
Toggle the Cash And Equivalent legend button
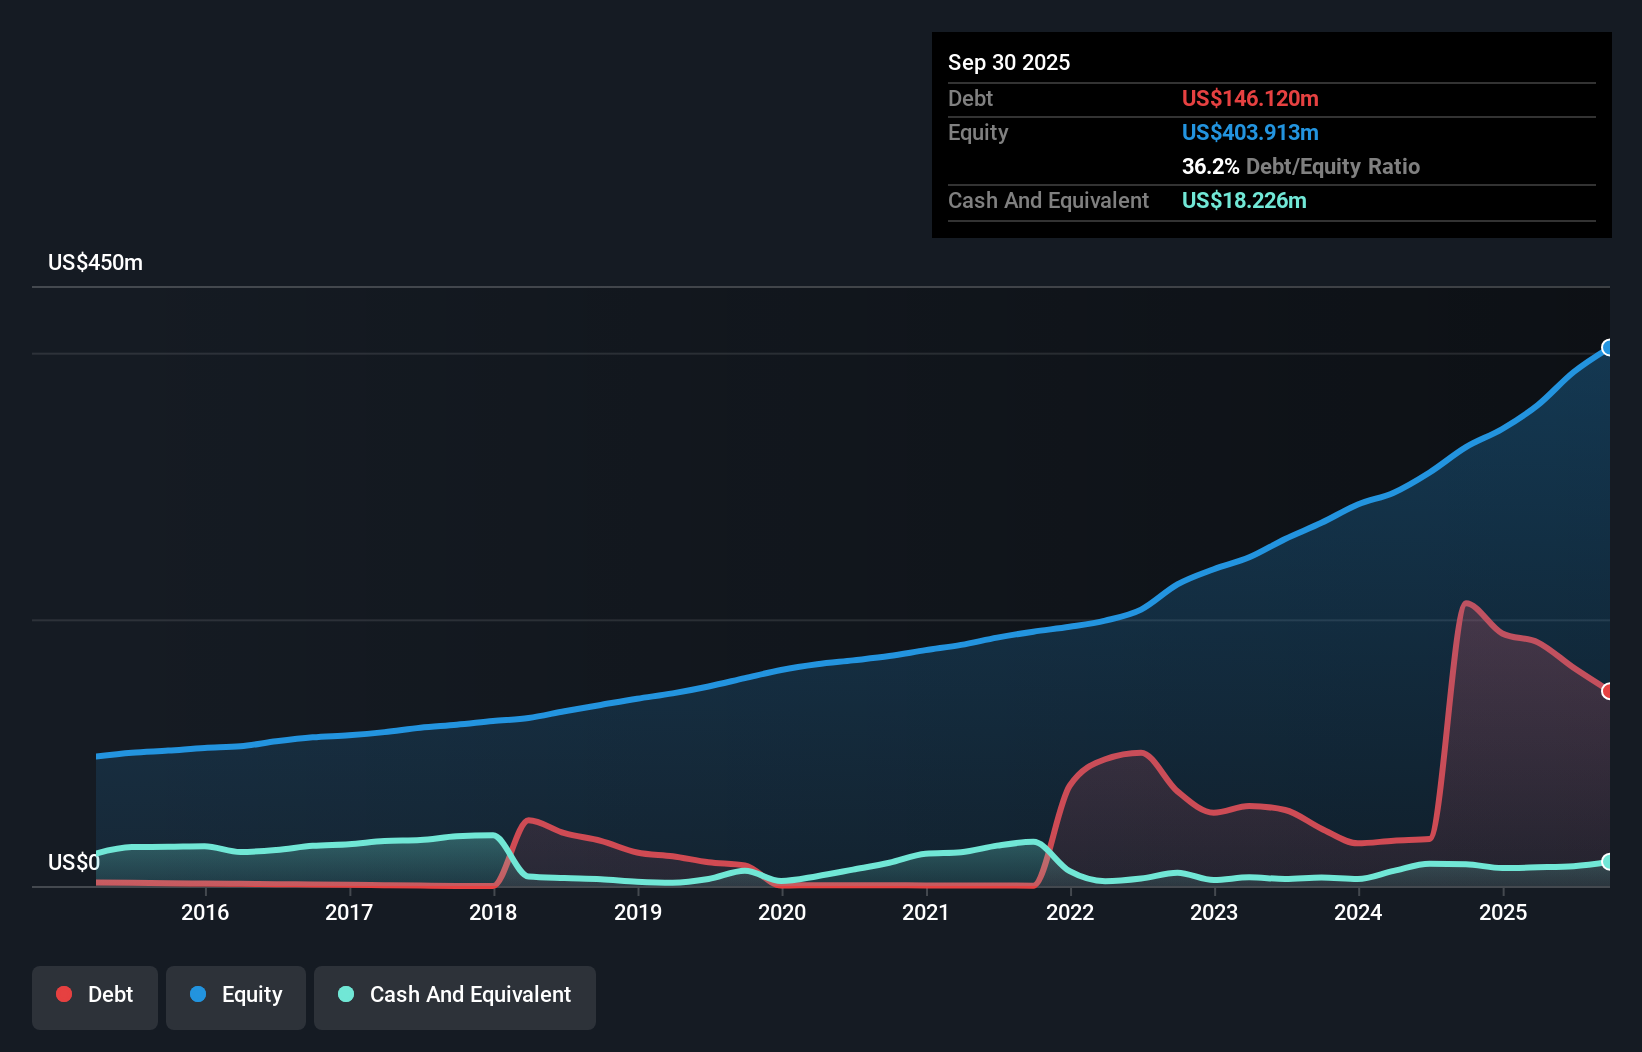tap(455, 997)
